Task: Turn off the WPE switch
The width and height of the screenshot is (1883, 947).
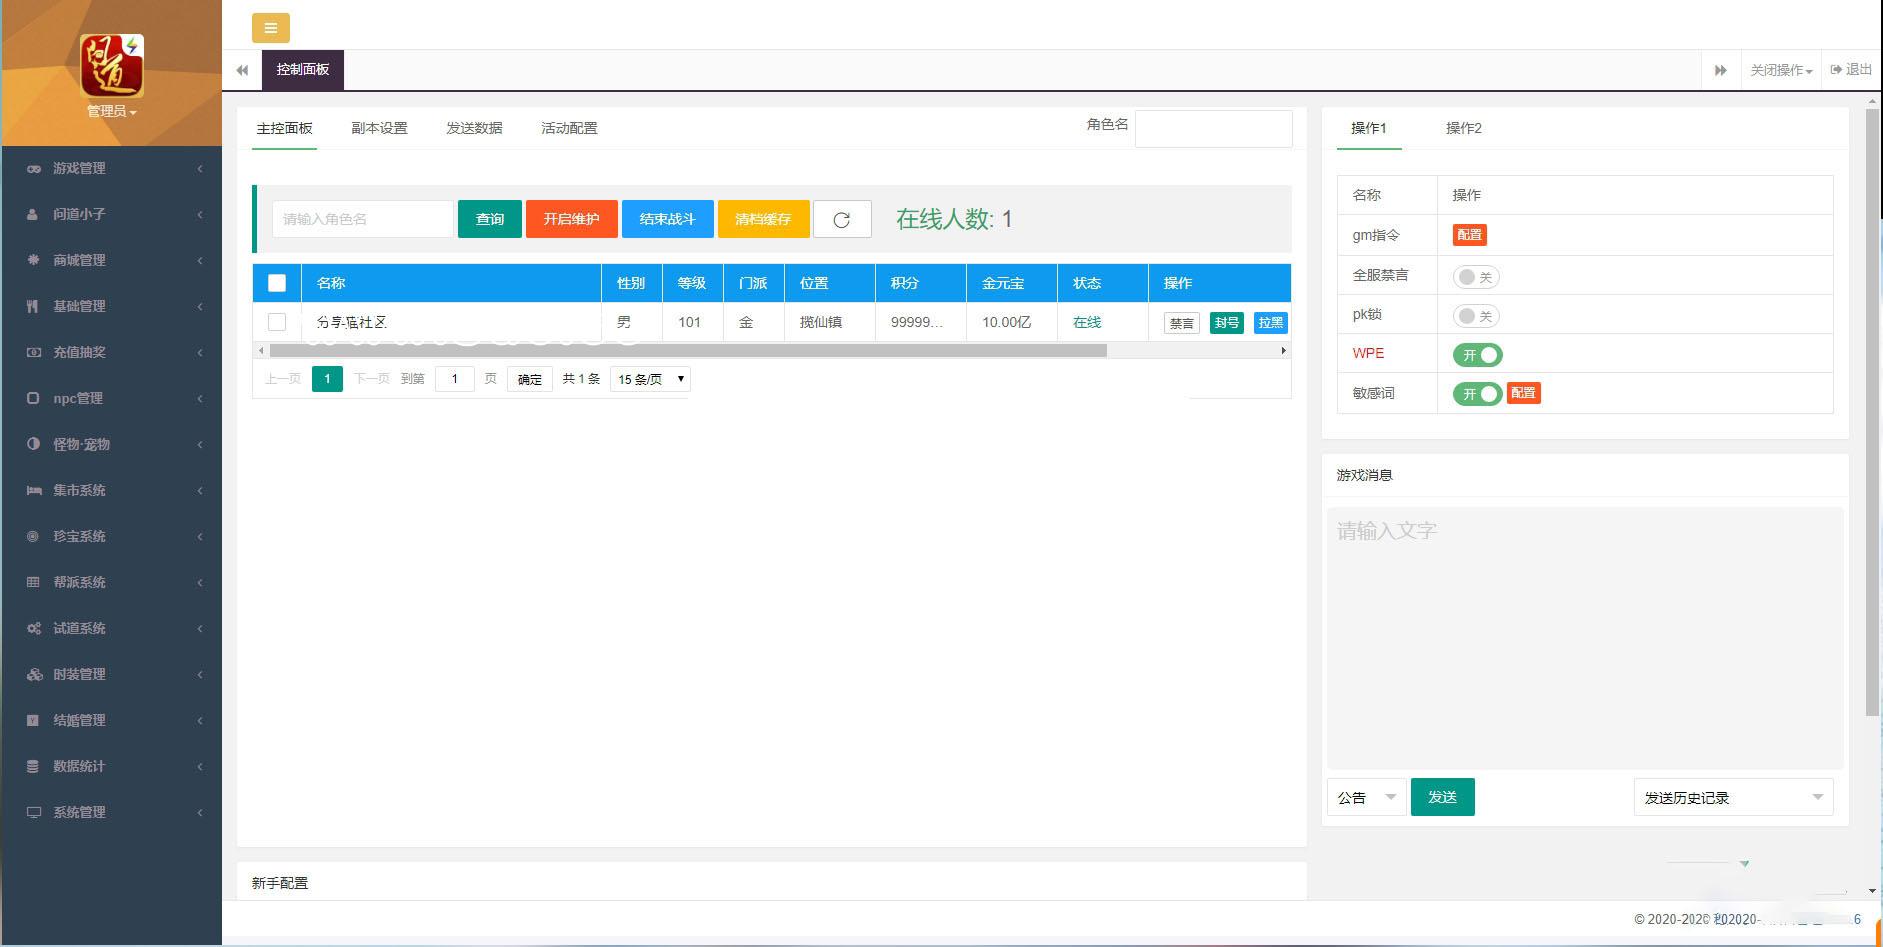Action: pos(1477,355)
